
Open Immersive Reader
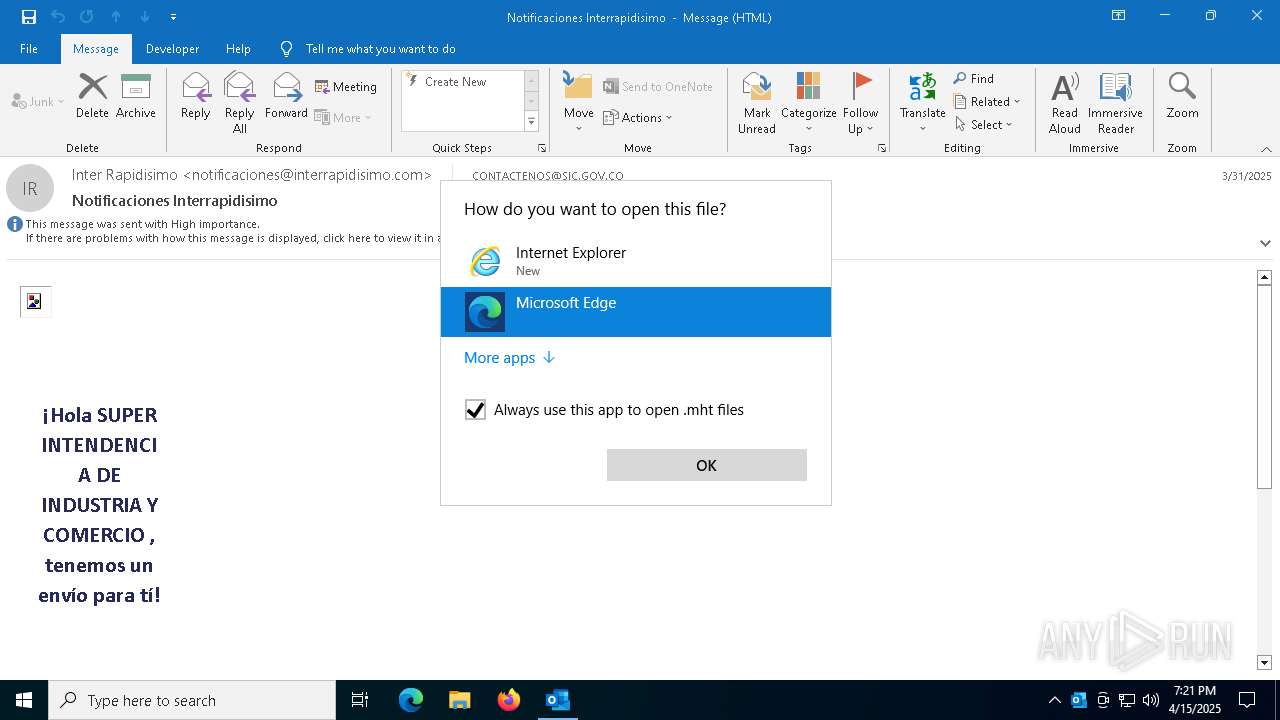pos(1115,103)
